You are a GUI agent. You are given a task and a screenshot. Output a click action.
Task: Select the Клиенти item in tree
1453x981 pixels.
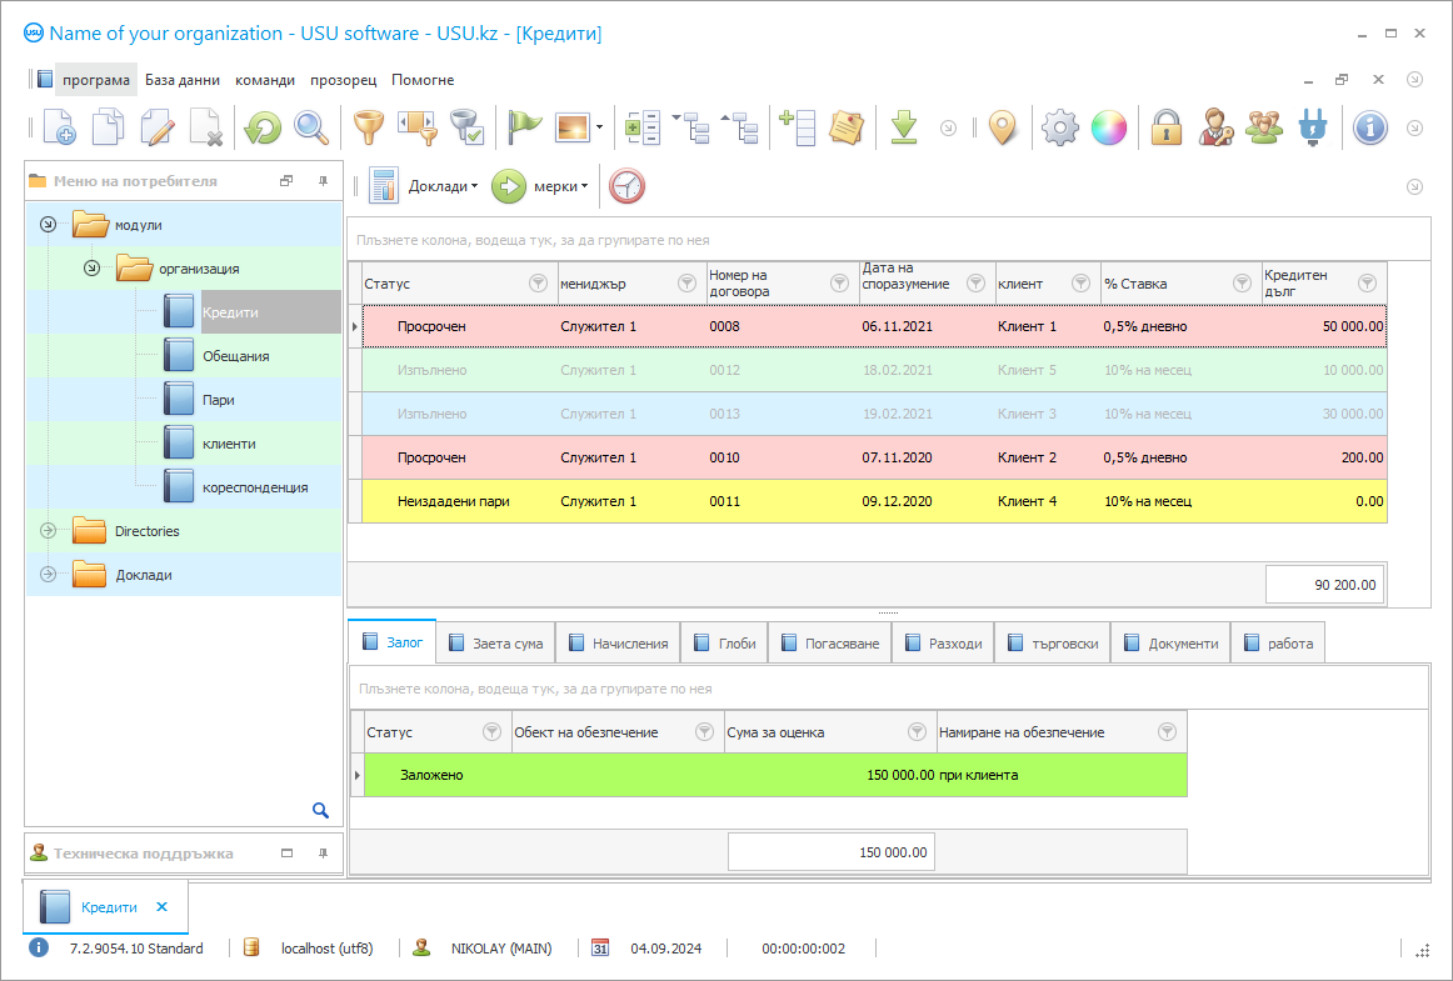coord(229,444)
